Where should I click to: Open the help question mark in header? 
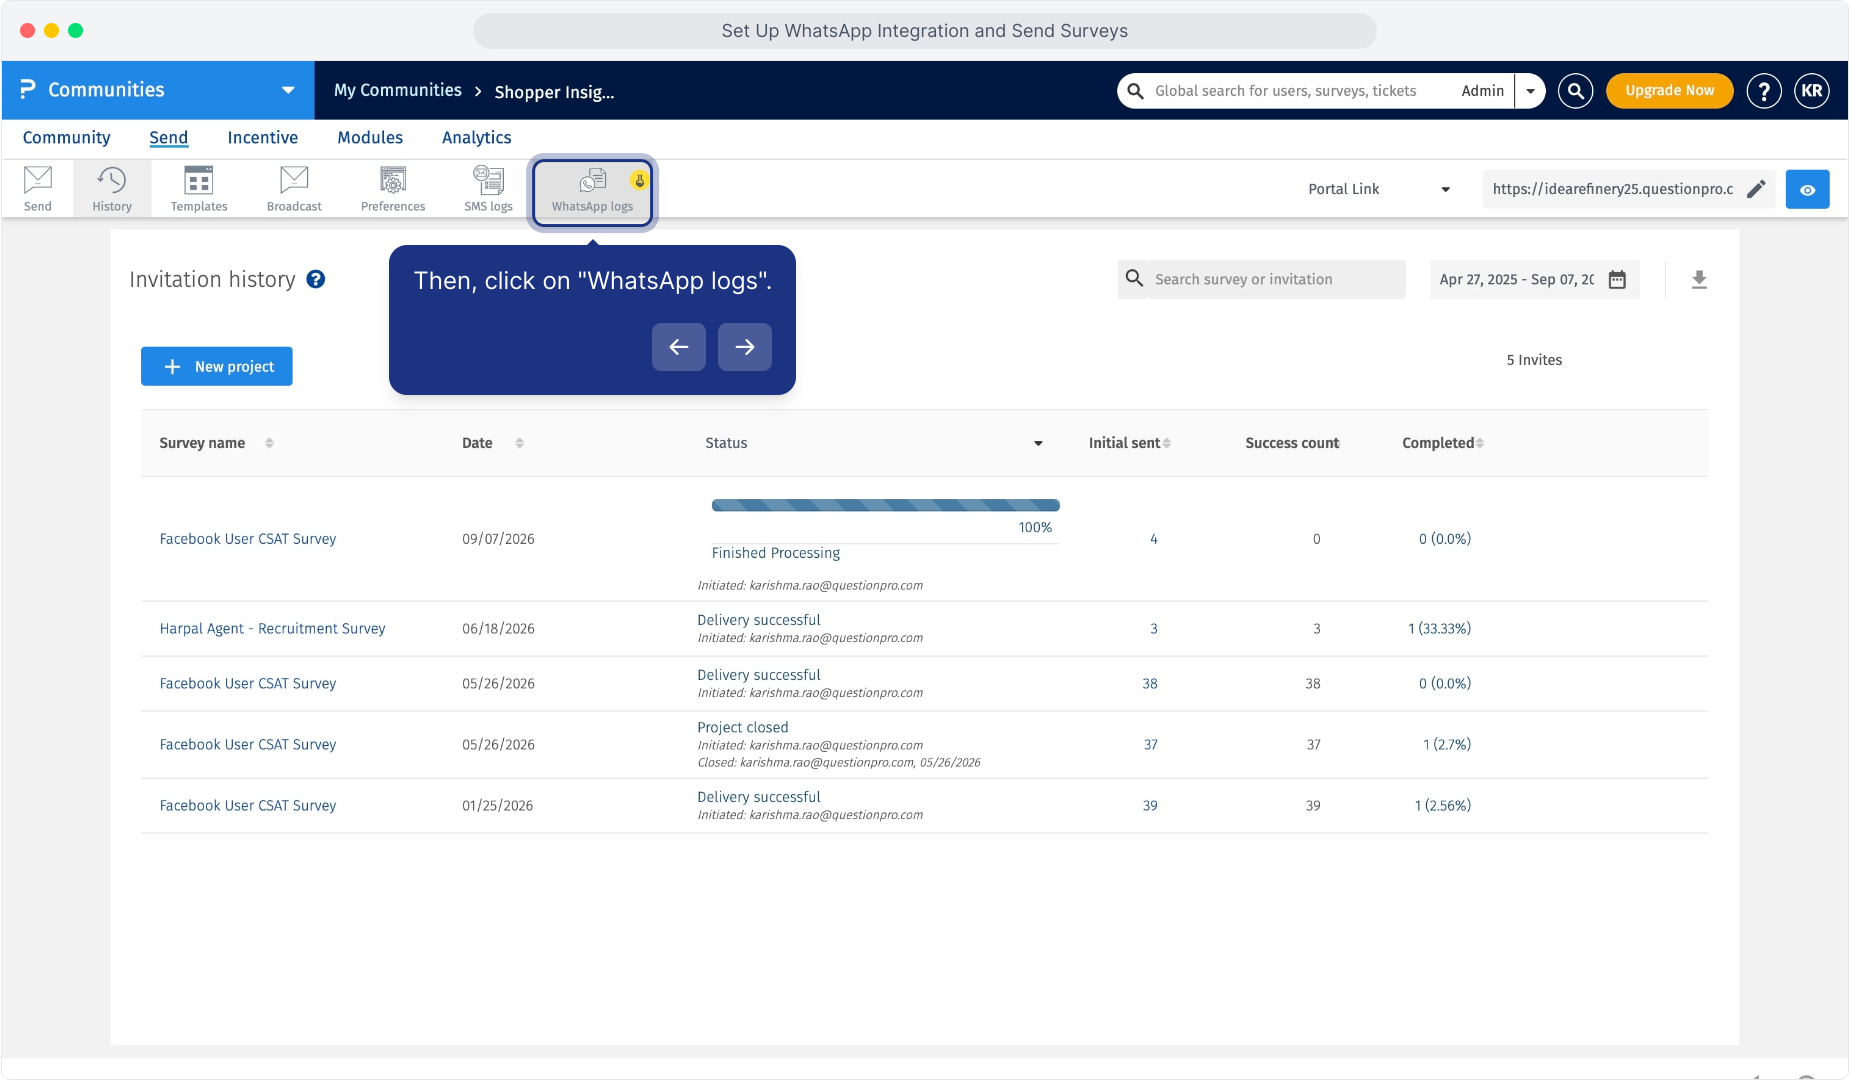click(1764, 91)
